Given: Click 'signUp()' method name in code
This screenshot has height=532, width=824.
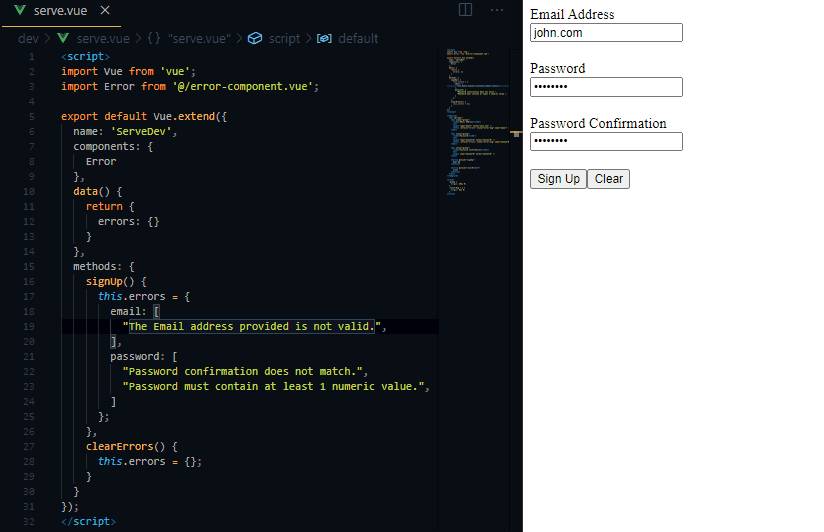Looking at the screenshot, I should point(110,281).
